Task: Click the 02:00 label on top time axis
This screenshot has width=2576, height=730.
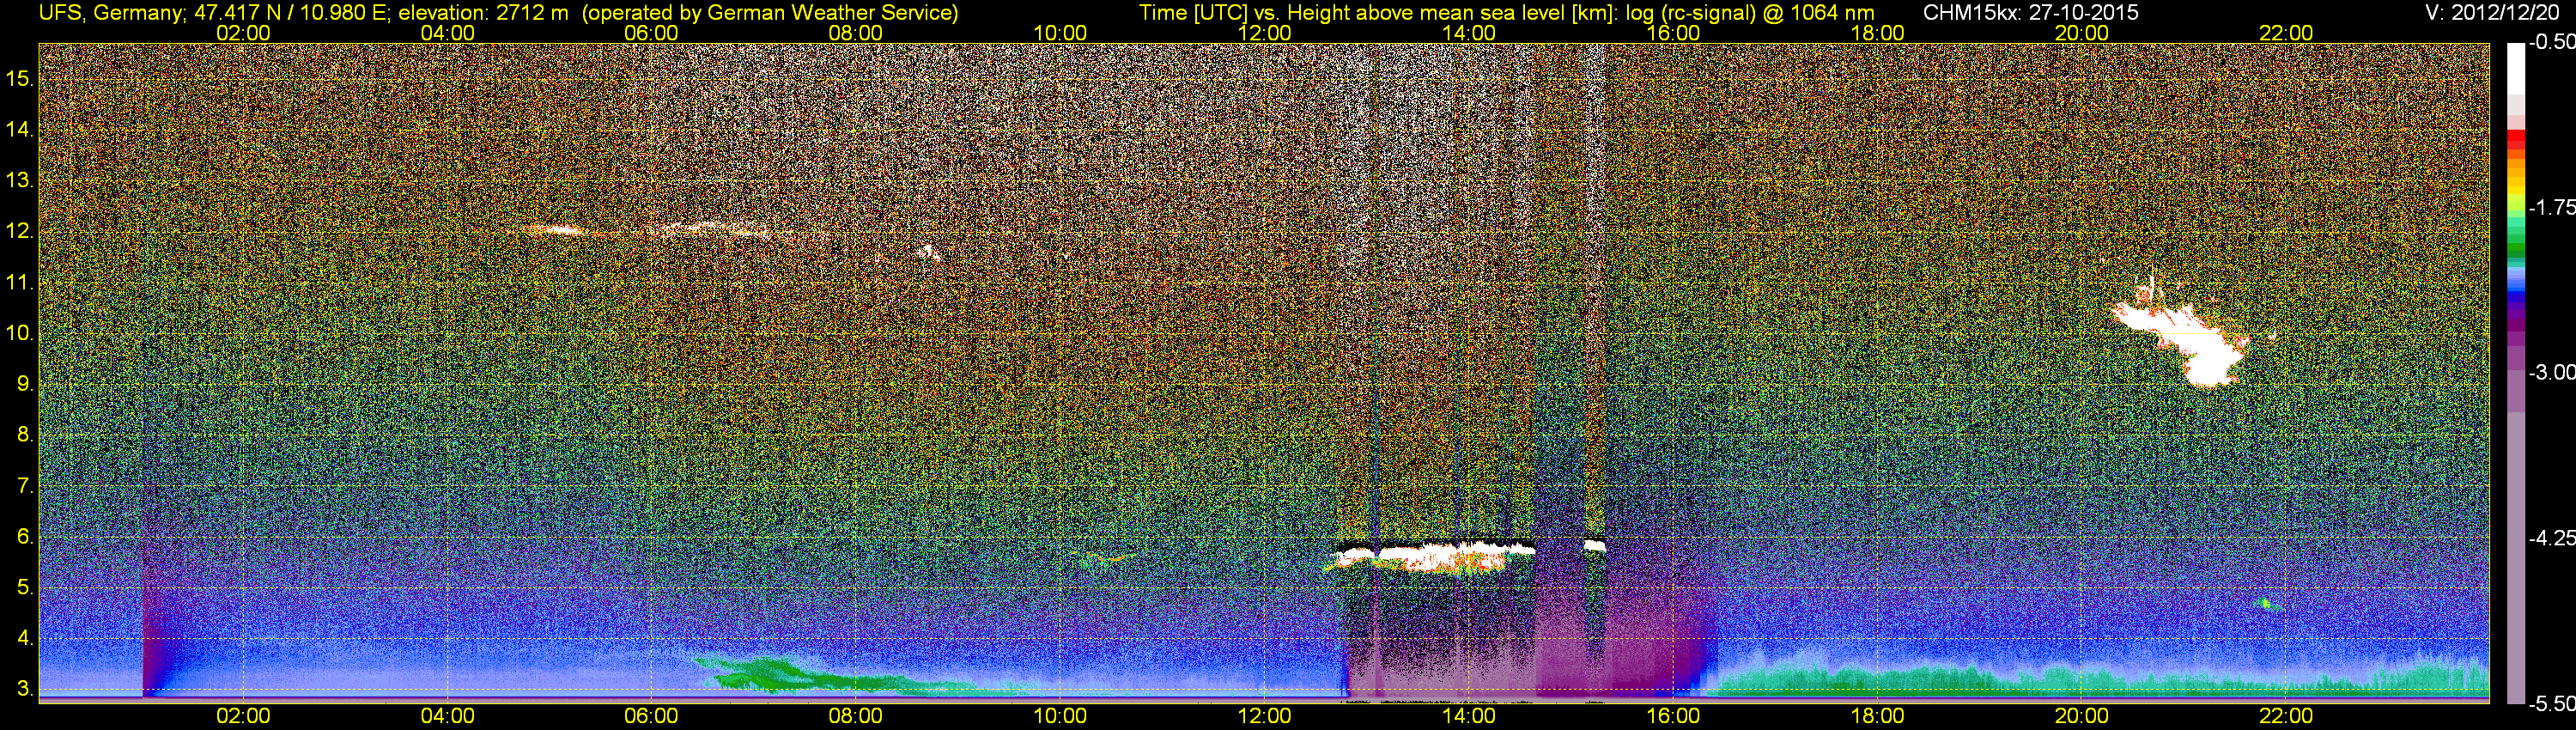Action: [243, 33]
